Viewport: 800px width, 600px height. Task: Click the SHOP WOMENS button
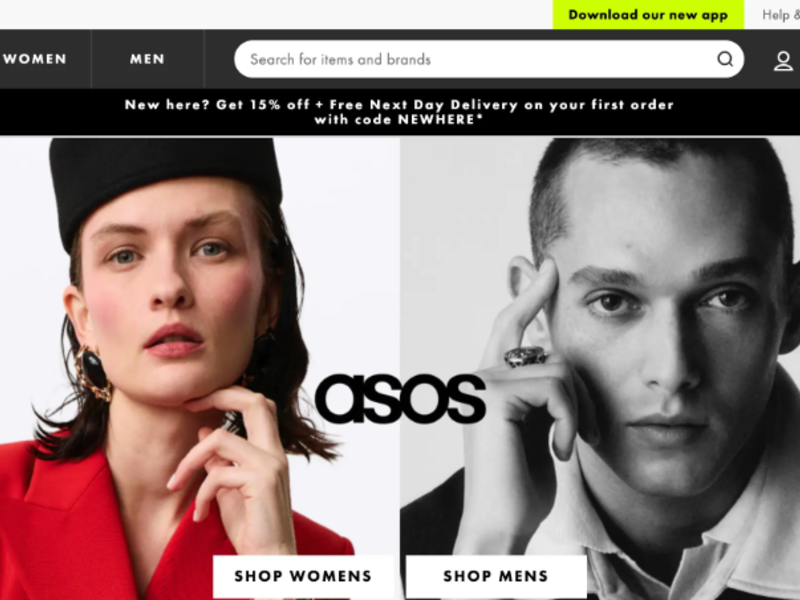coord(303,576)
